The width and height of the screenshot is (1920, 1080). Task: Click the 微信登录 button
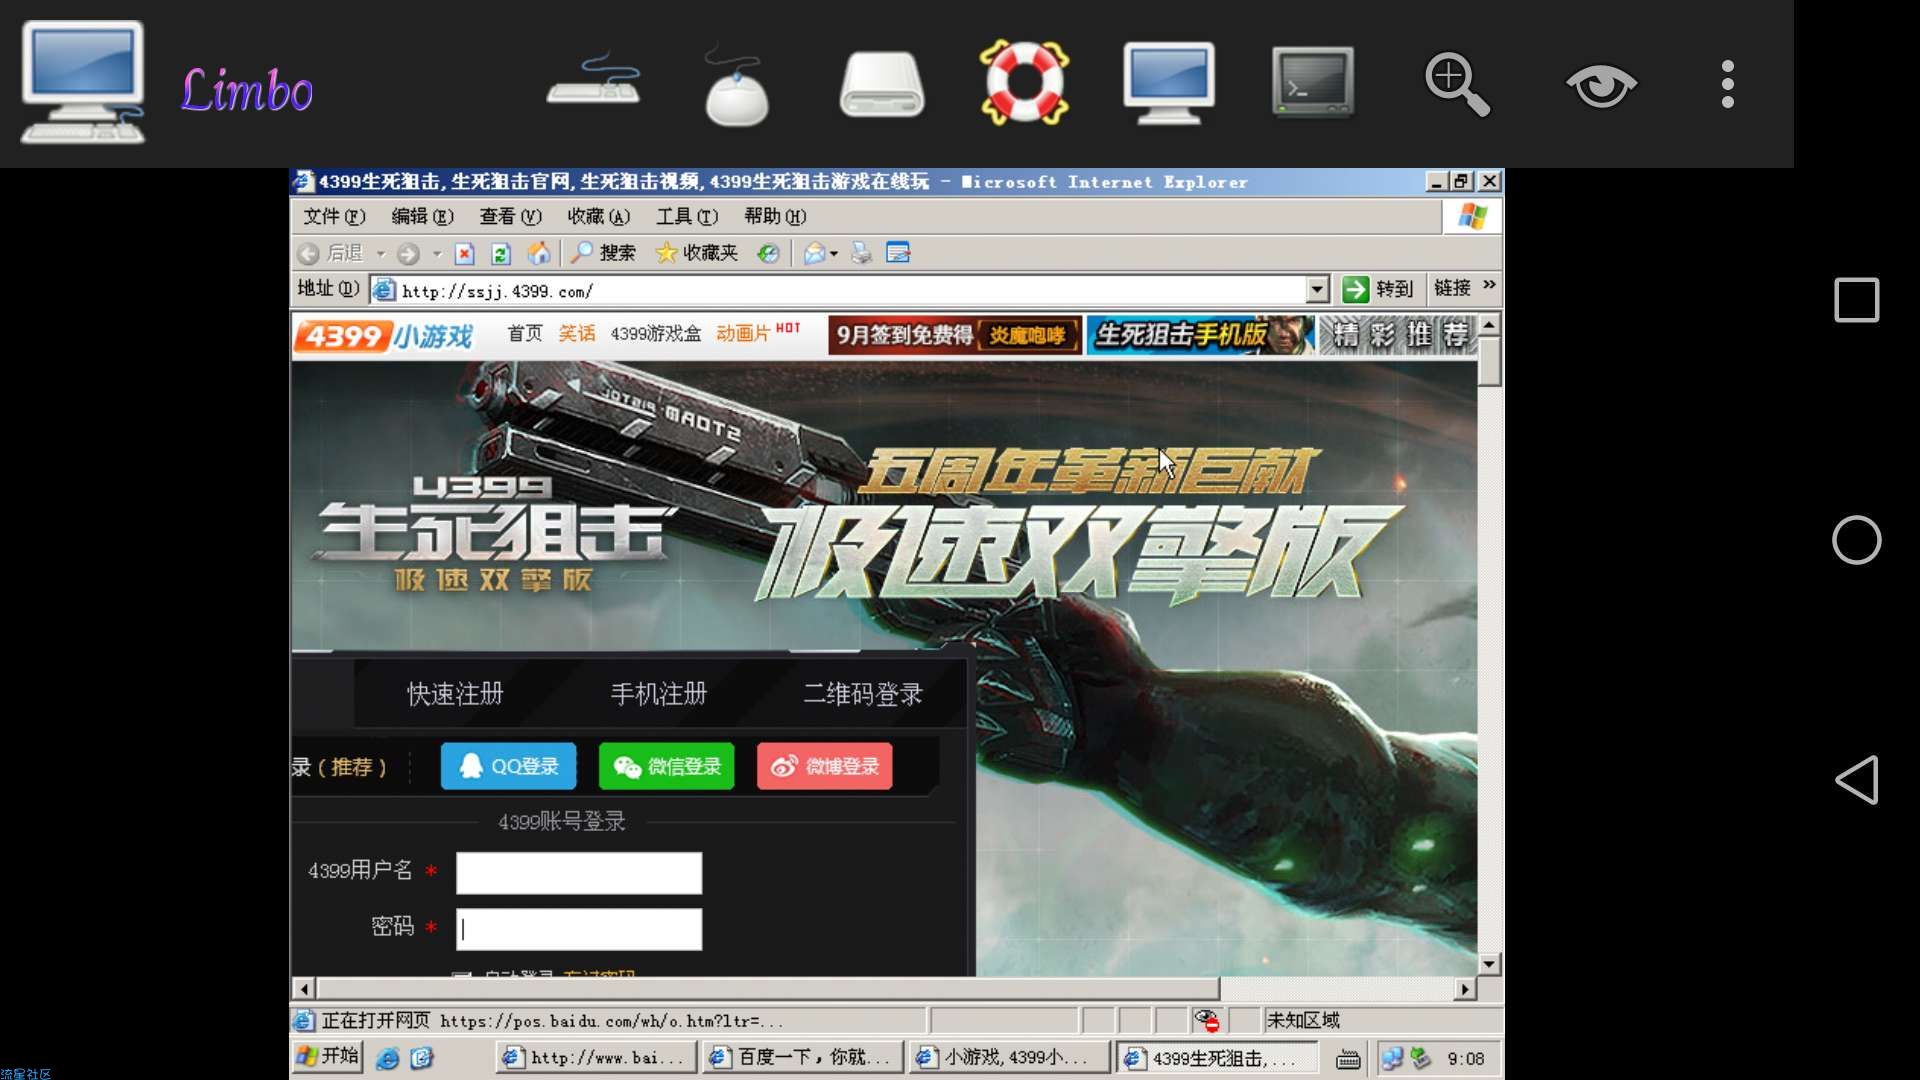coord(666,766)
